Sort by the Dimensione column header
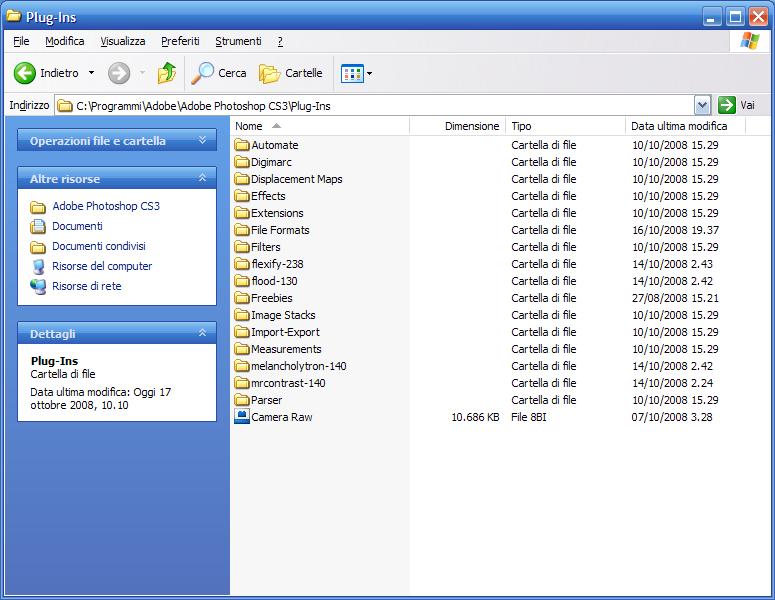 458,126
